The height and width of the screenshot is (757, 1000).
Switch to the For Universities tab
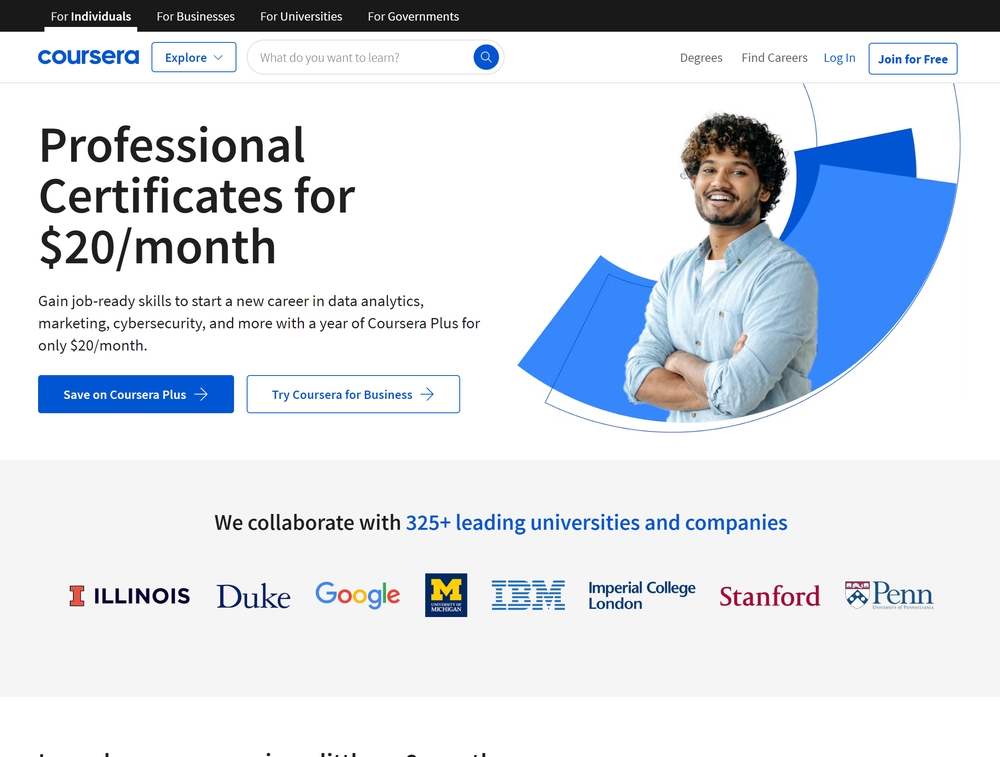coord(301,16)
